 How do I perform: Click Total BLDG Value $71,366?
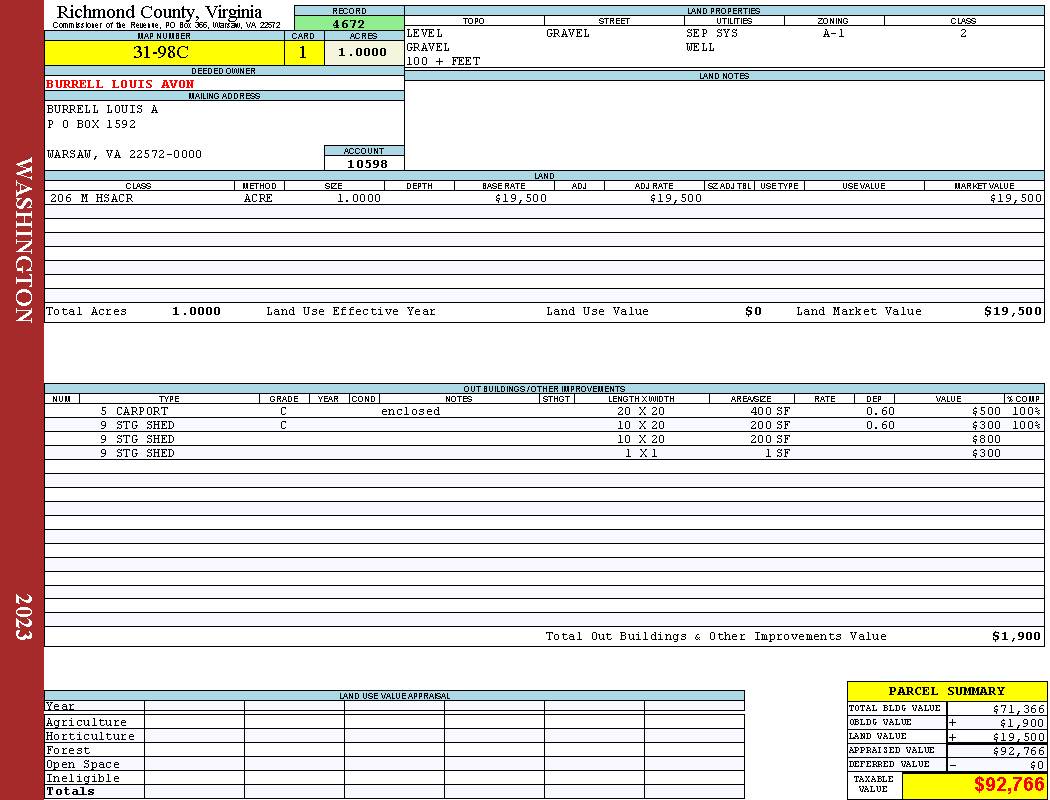click(1019, 709)
